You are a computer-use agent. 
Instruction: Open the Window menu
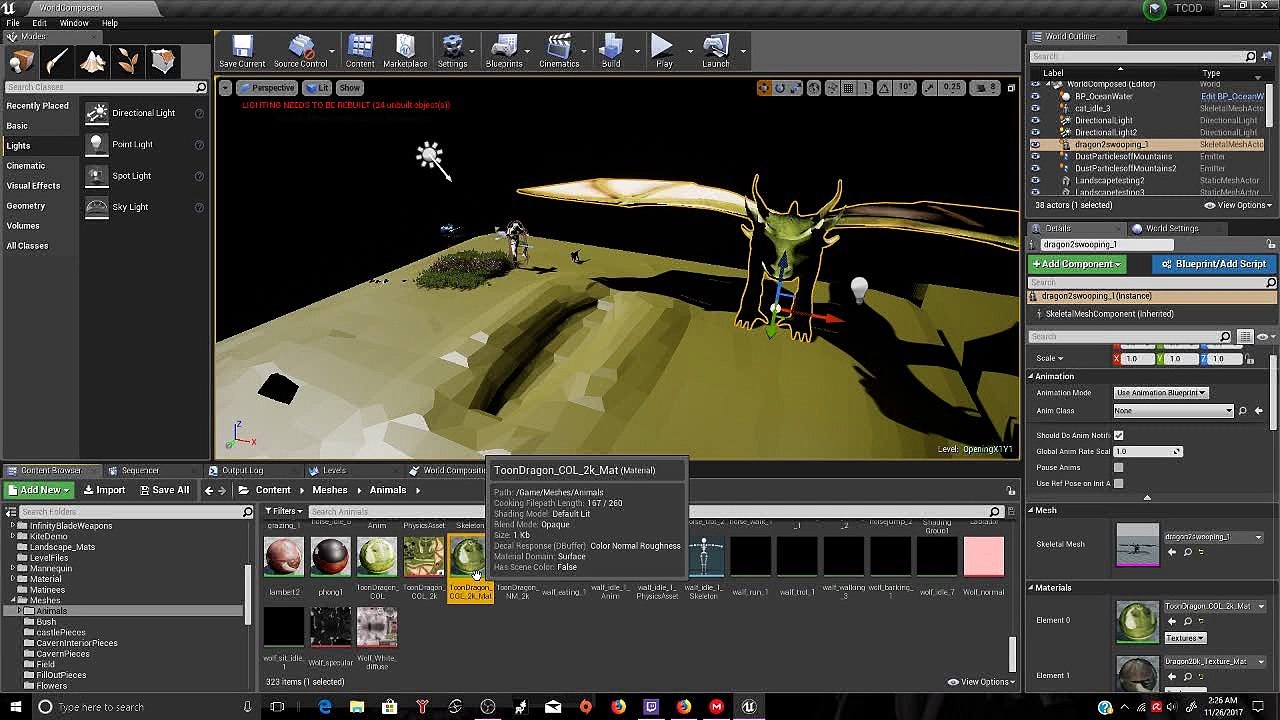coord(74,23)
